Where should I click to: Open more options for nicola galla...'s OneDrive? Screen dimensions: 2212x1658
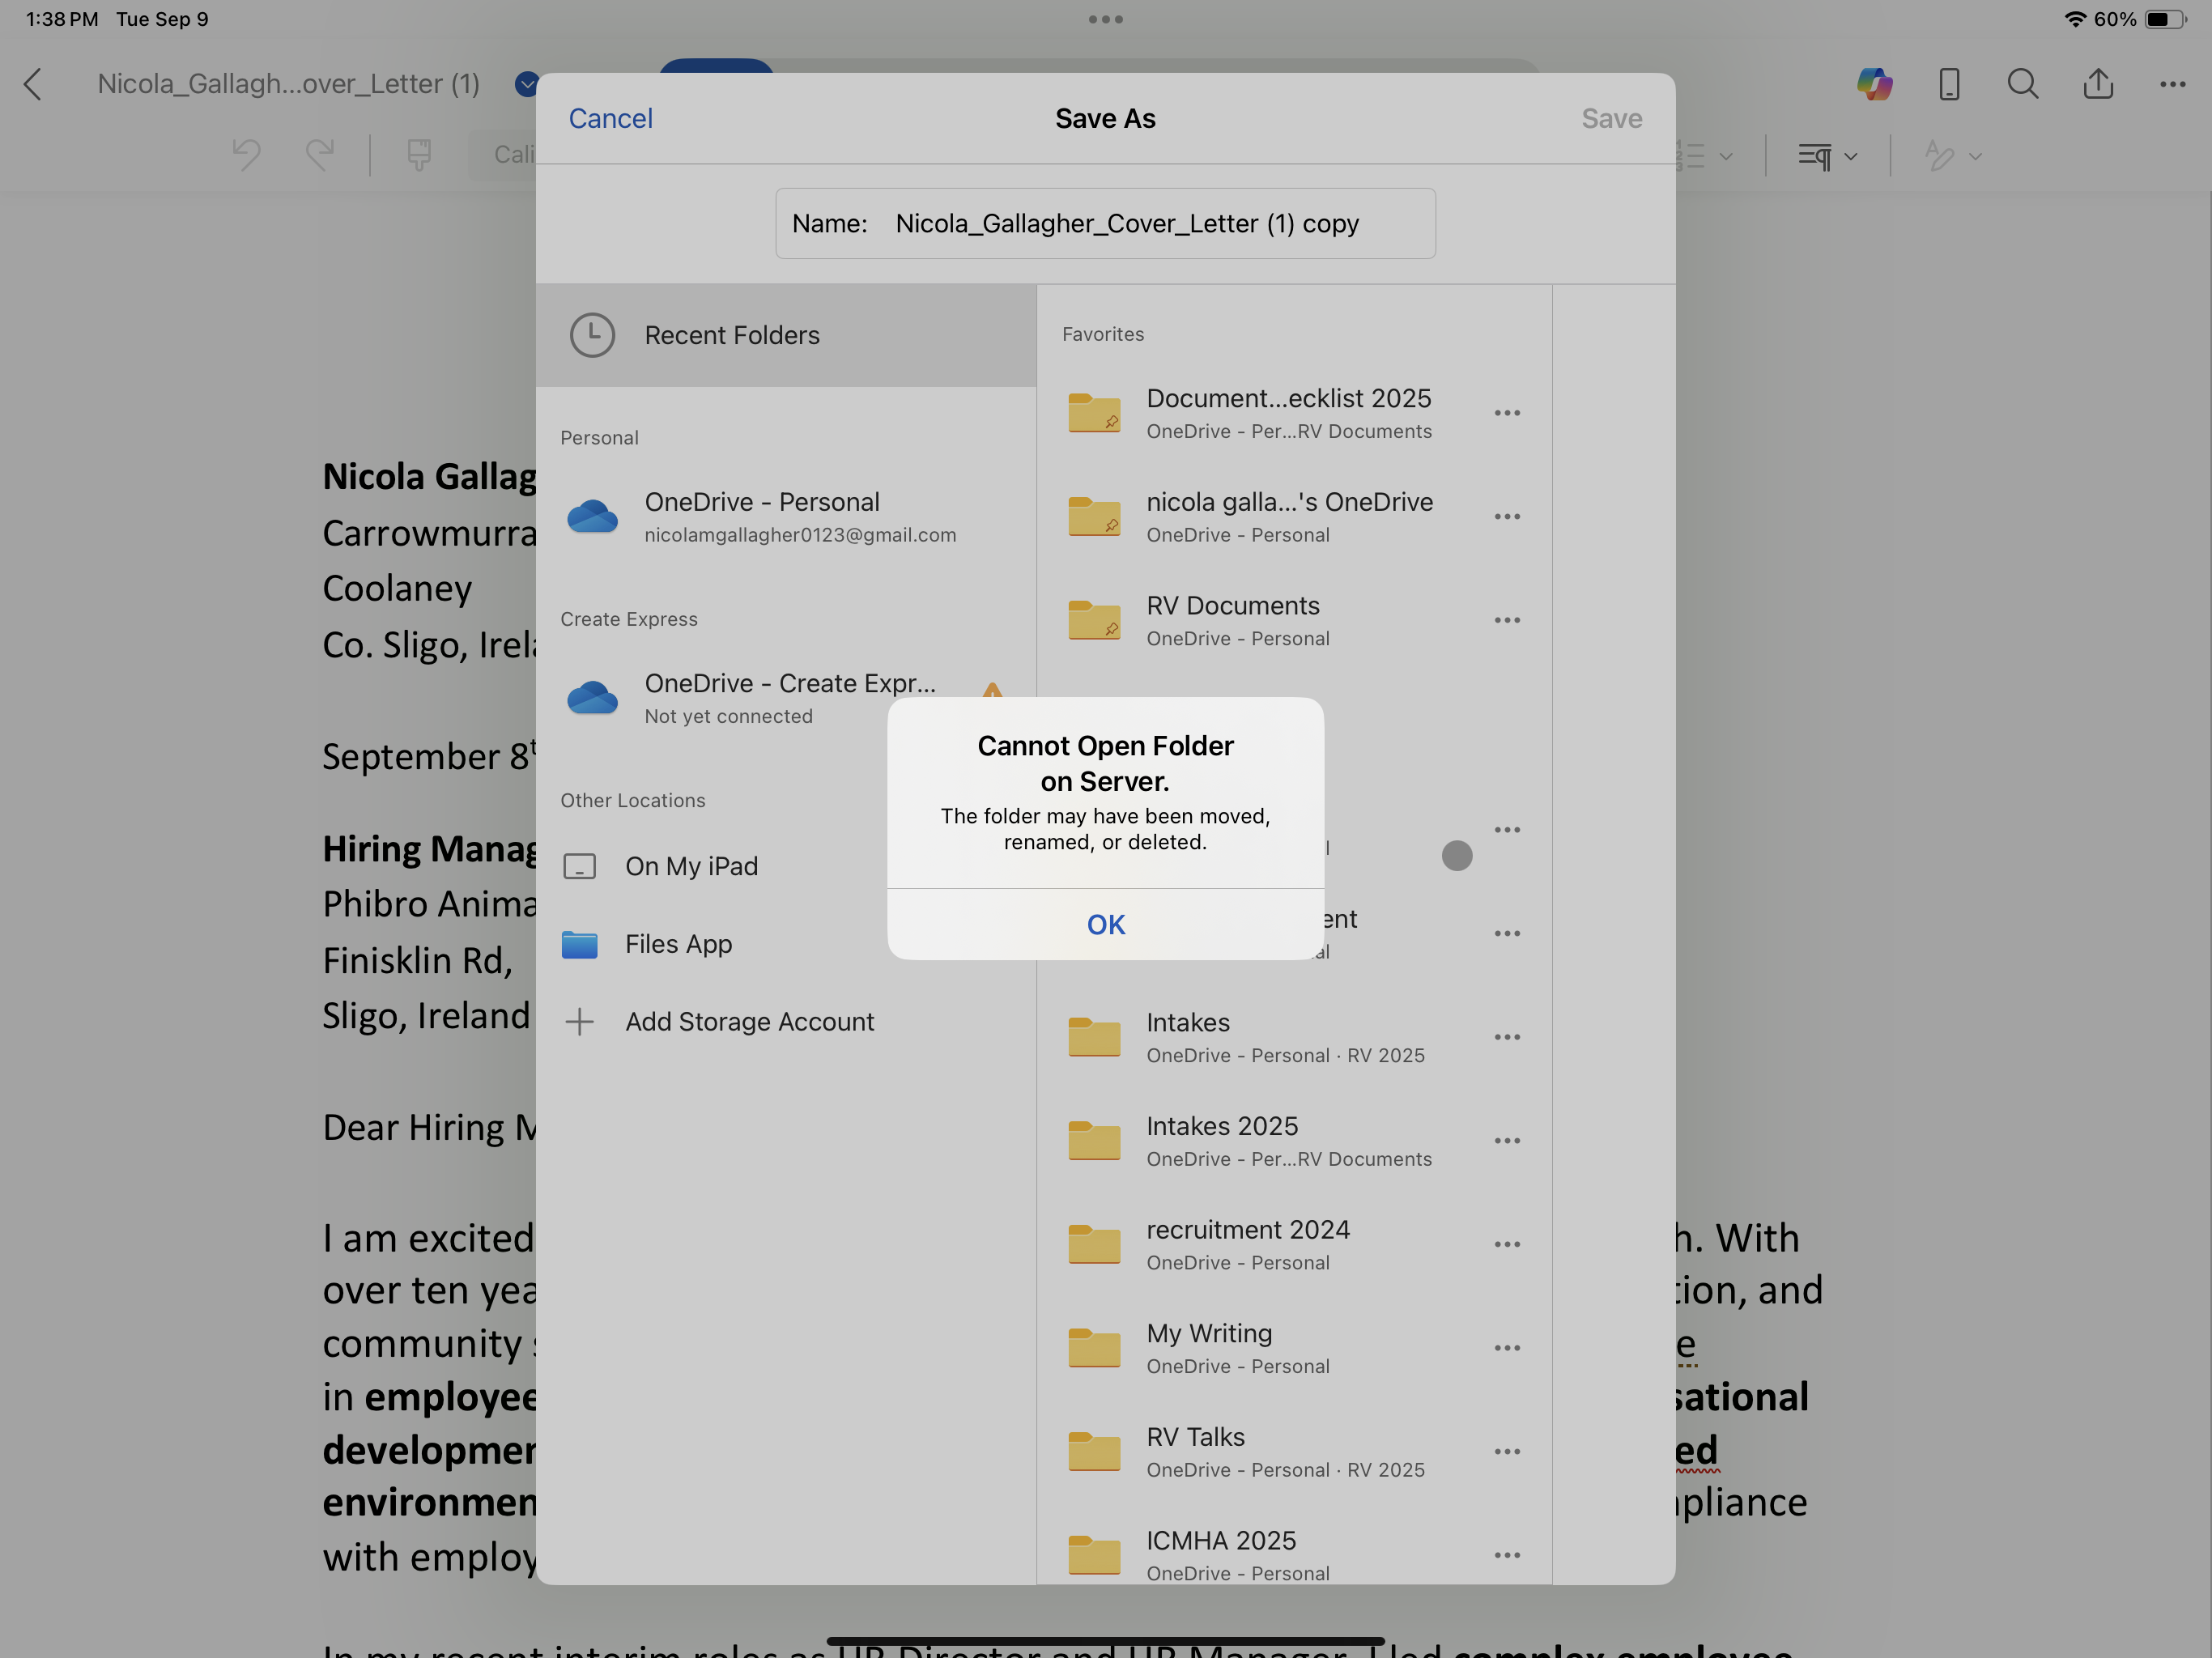click(x=1507, y=516)
